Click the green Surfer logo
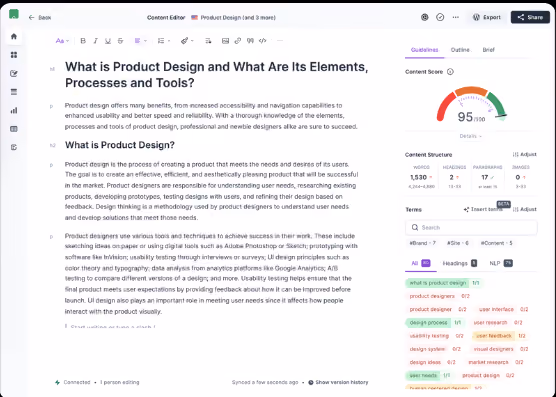Image resolution: width=556 pixels, height=397 pixels. [x=14, y=14]
